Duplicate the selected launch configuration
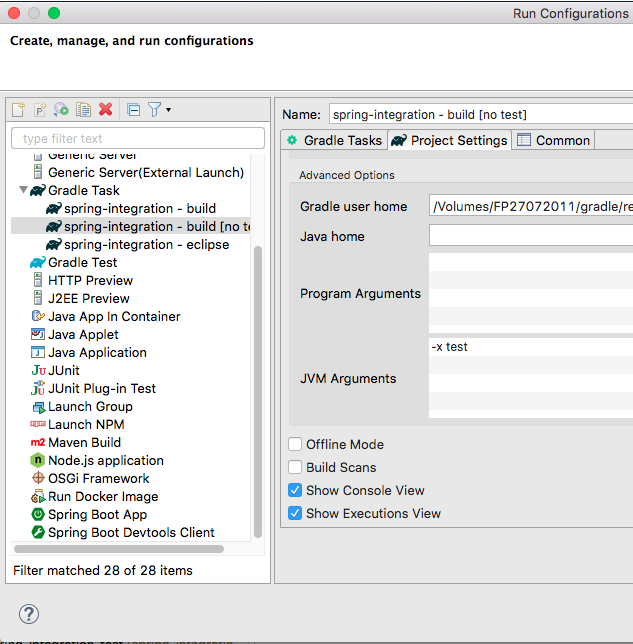Screen dimensions: 633x644 [83, 110]
